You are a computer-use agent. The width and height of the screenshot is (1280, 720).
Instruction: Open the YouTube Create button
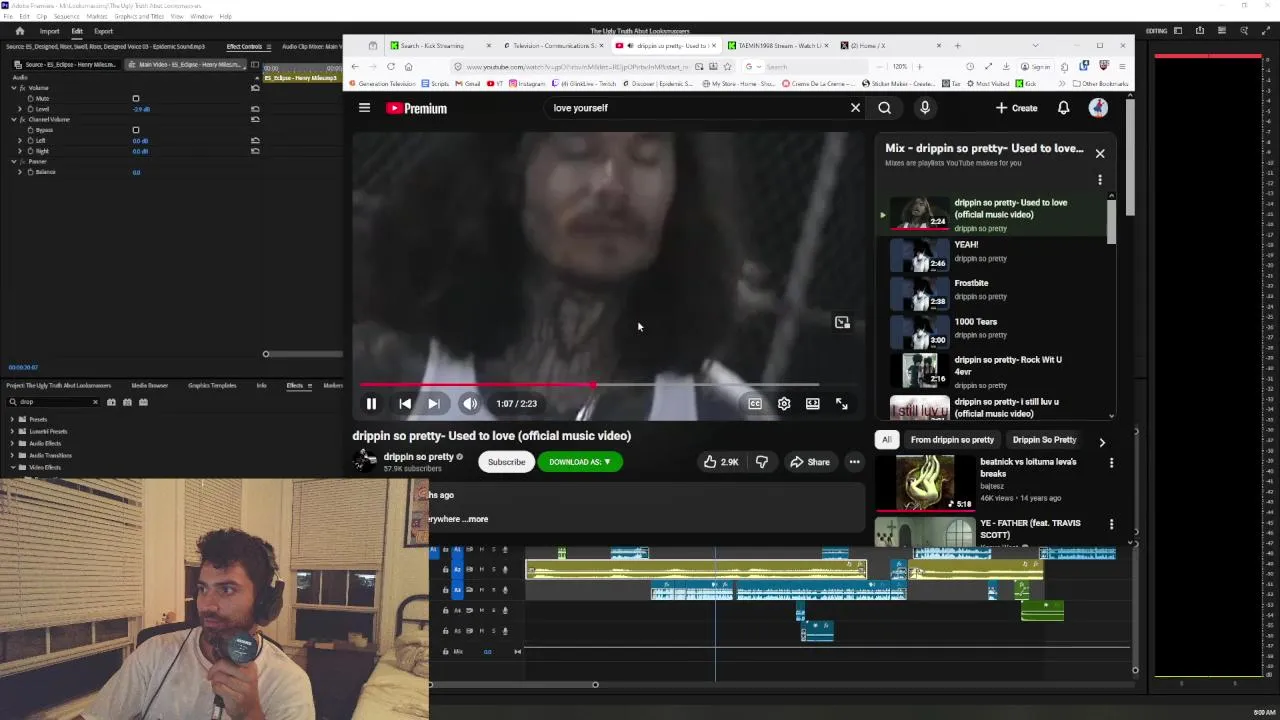point(1016,108)
